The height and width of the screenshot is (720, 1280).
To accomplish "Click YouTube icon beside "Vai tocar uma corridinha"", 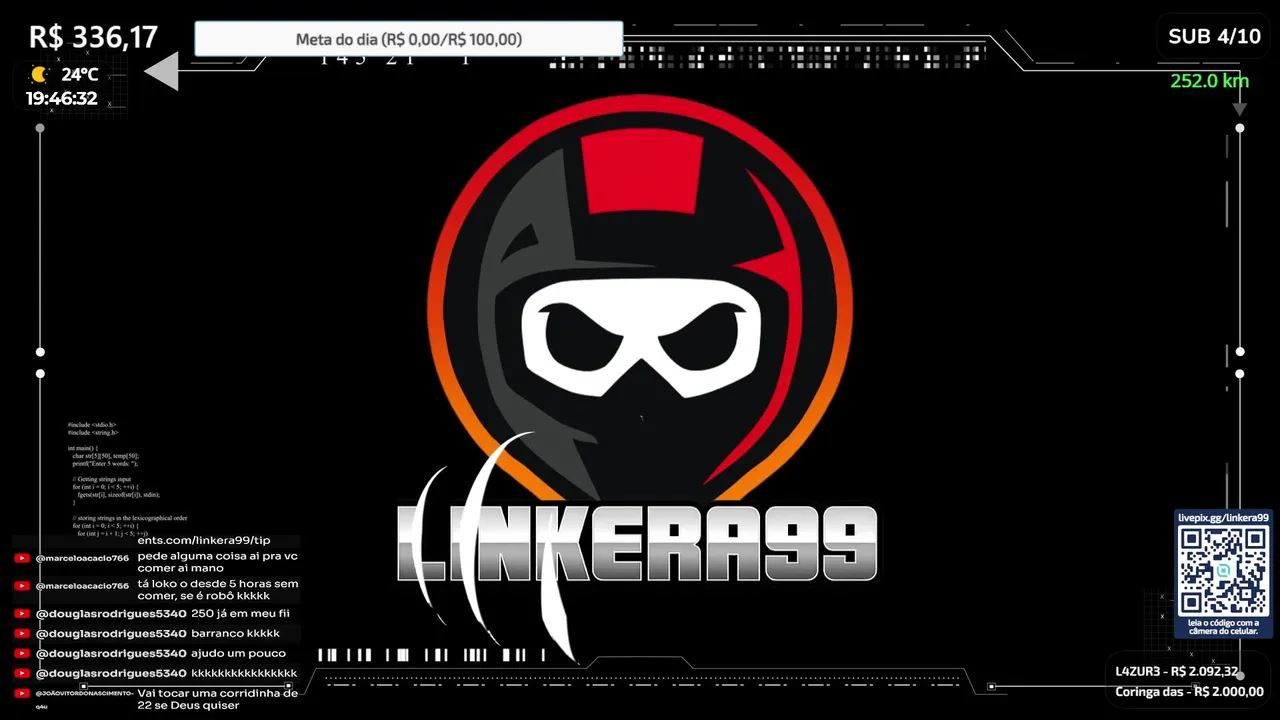I will point(22,693).
